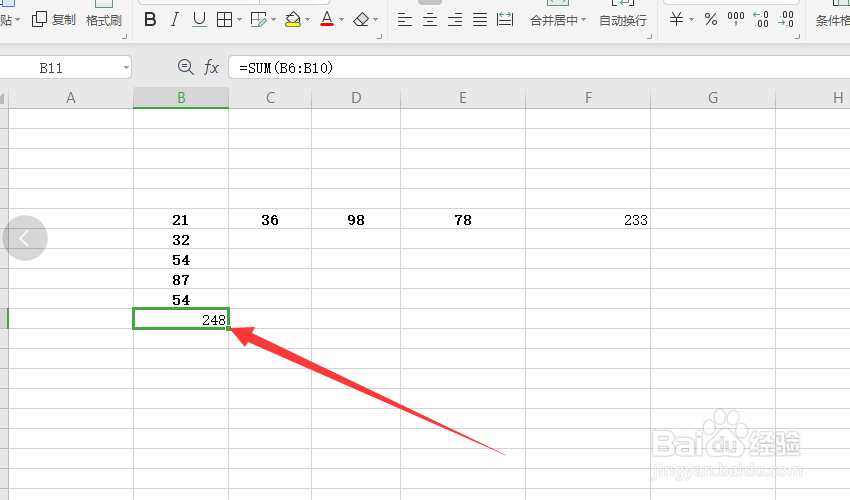Increase decimal places
The width and height of the screenshot is (850, 500).
[x=761, y=20]
